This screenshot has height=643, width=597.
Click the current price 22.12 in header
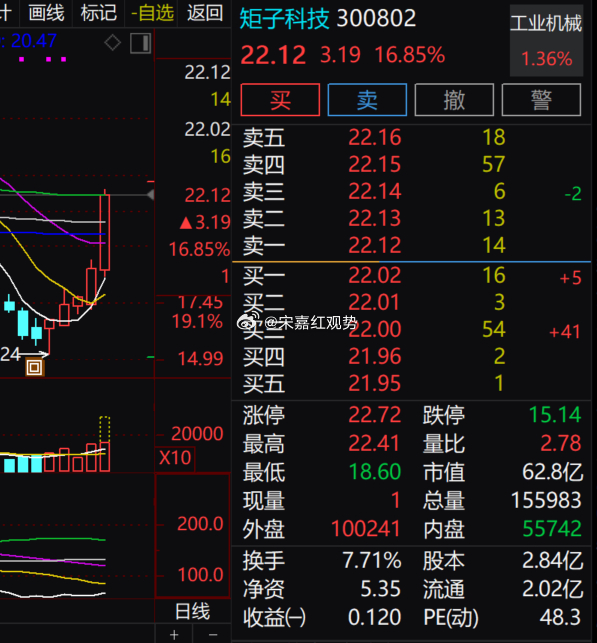point(273,55)
